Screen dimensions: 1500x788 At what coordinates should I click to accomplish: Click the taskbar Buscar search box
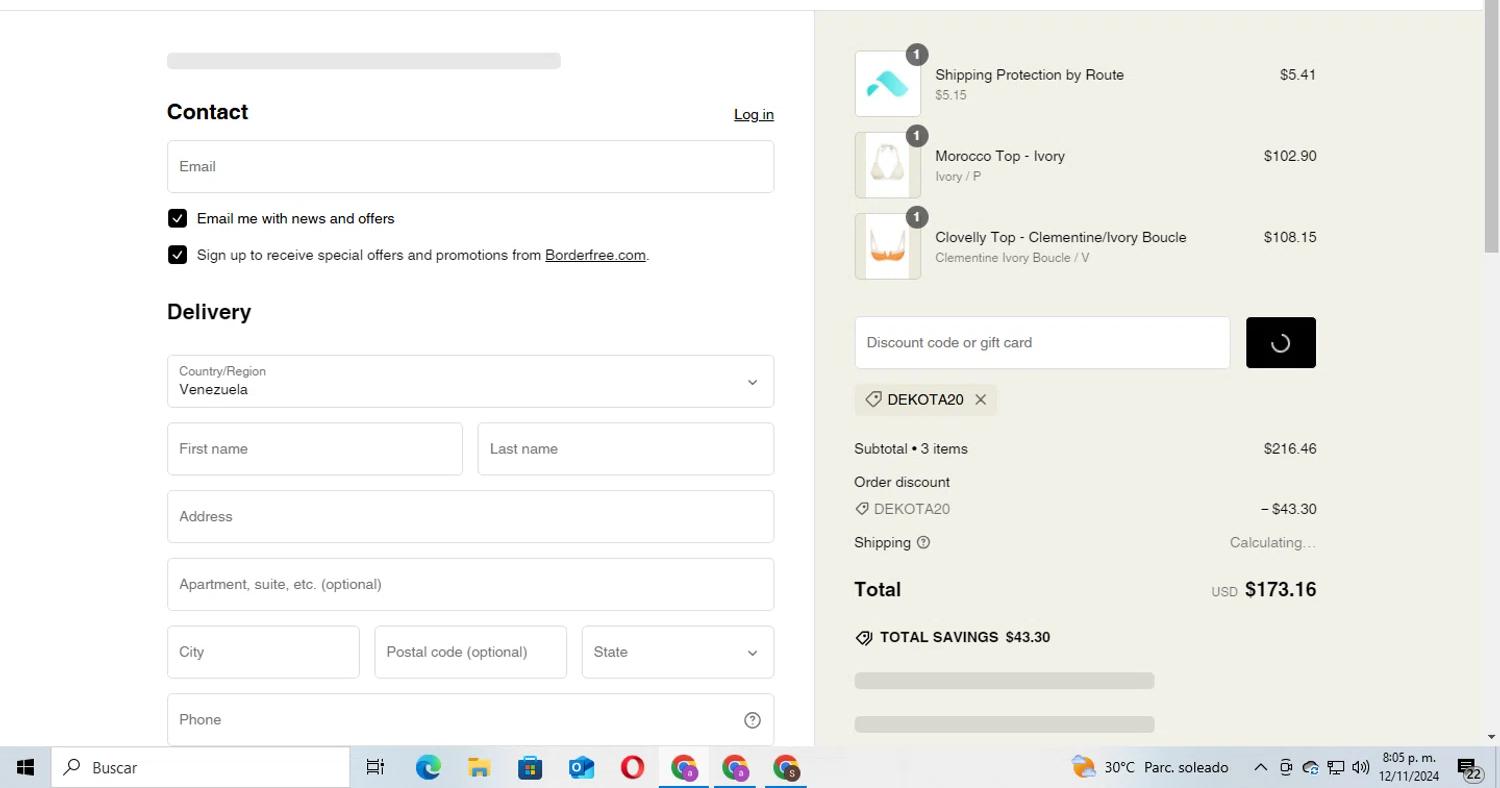coord(200,768)
